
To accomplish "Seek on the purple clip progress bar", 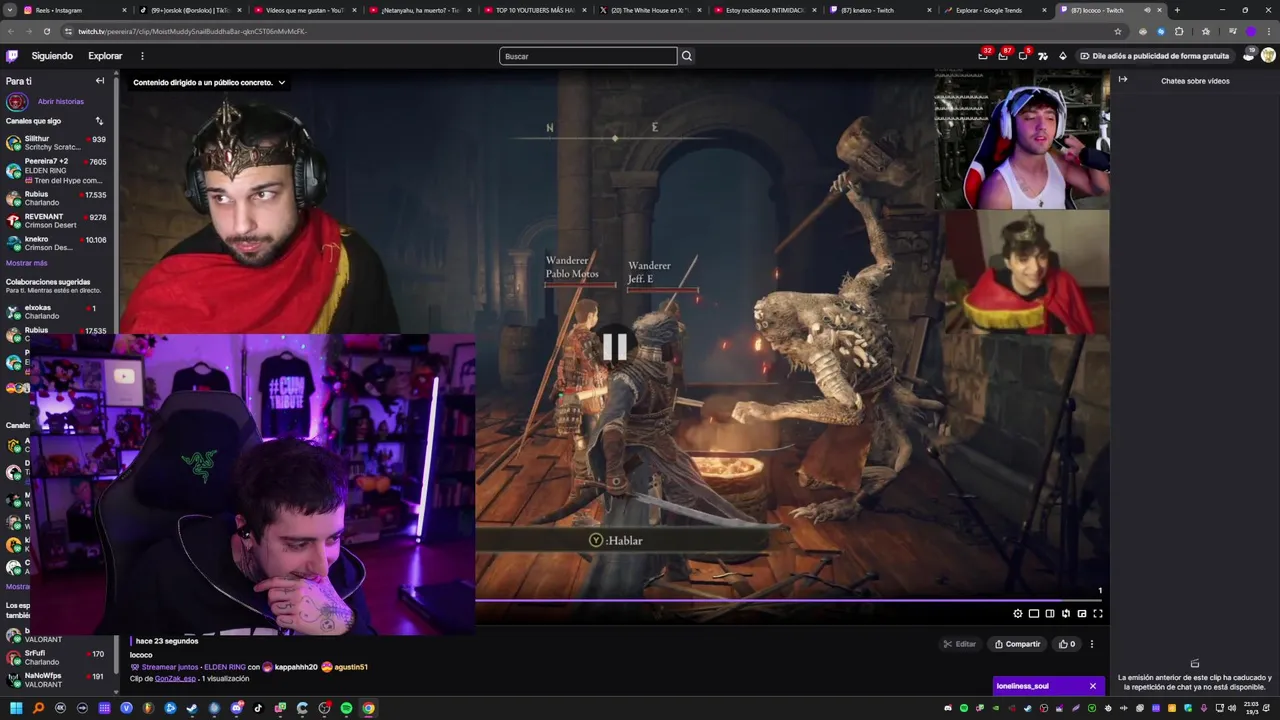I will coord(790,601).
